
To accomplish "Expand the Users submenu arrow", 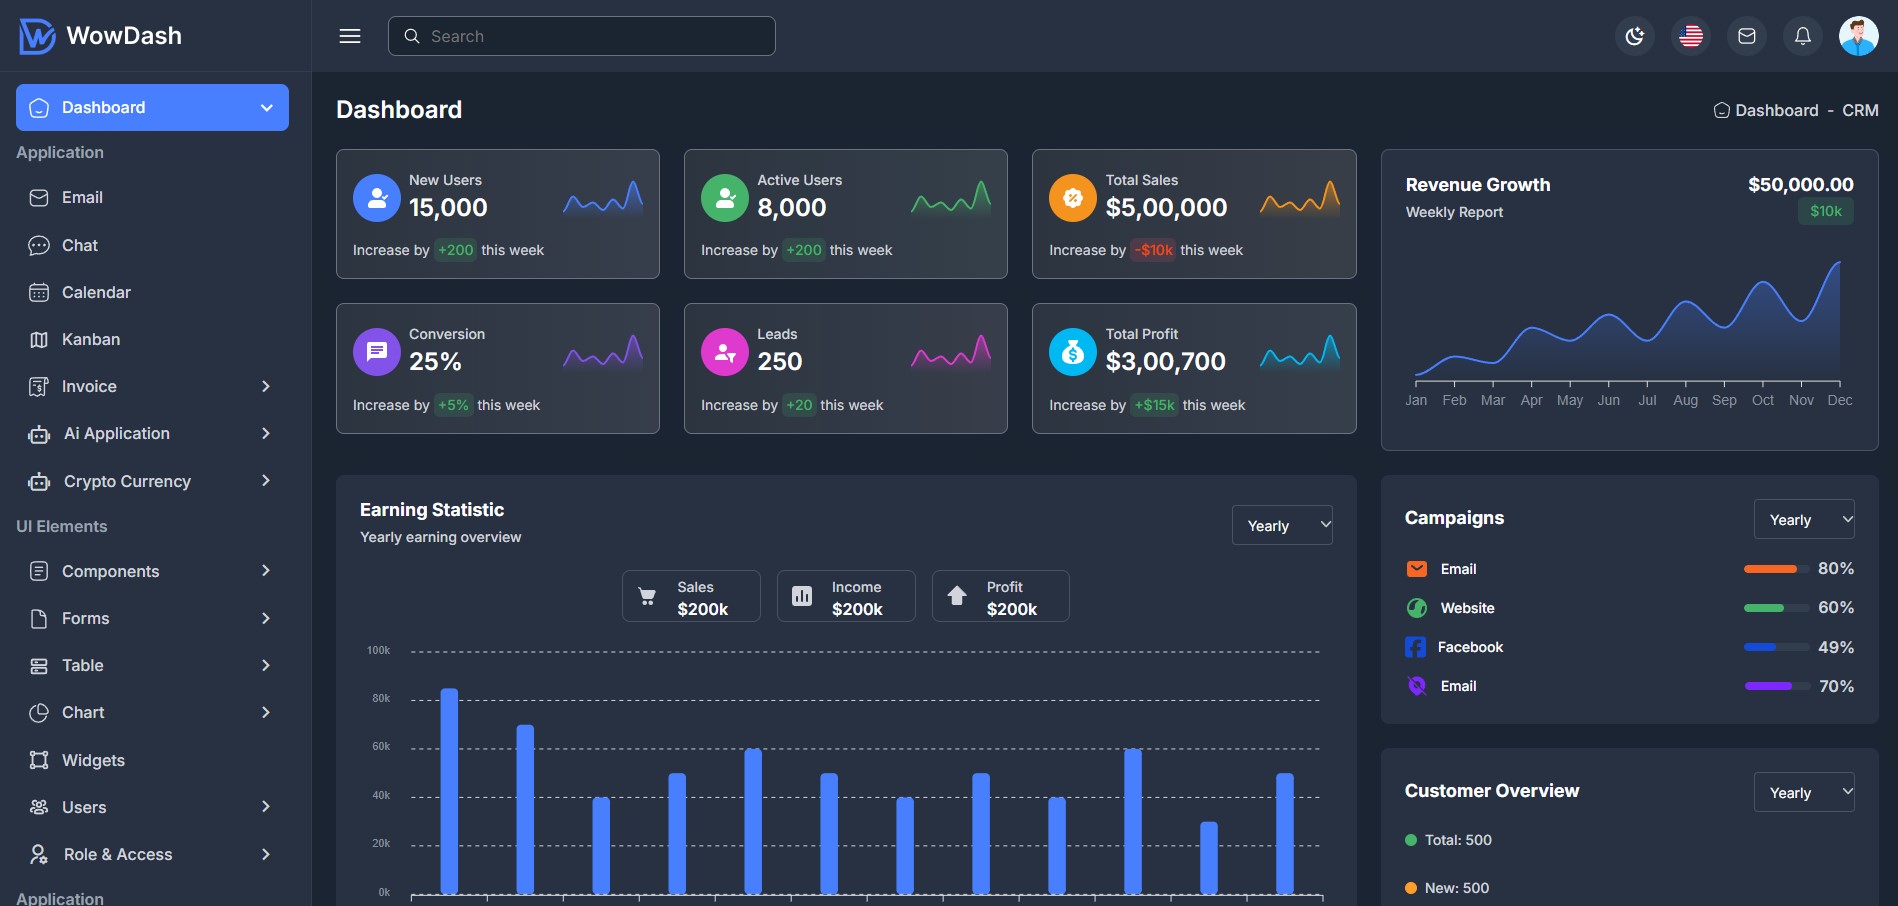I will (x=266, y=807).
